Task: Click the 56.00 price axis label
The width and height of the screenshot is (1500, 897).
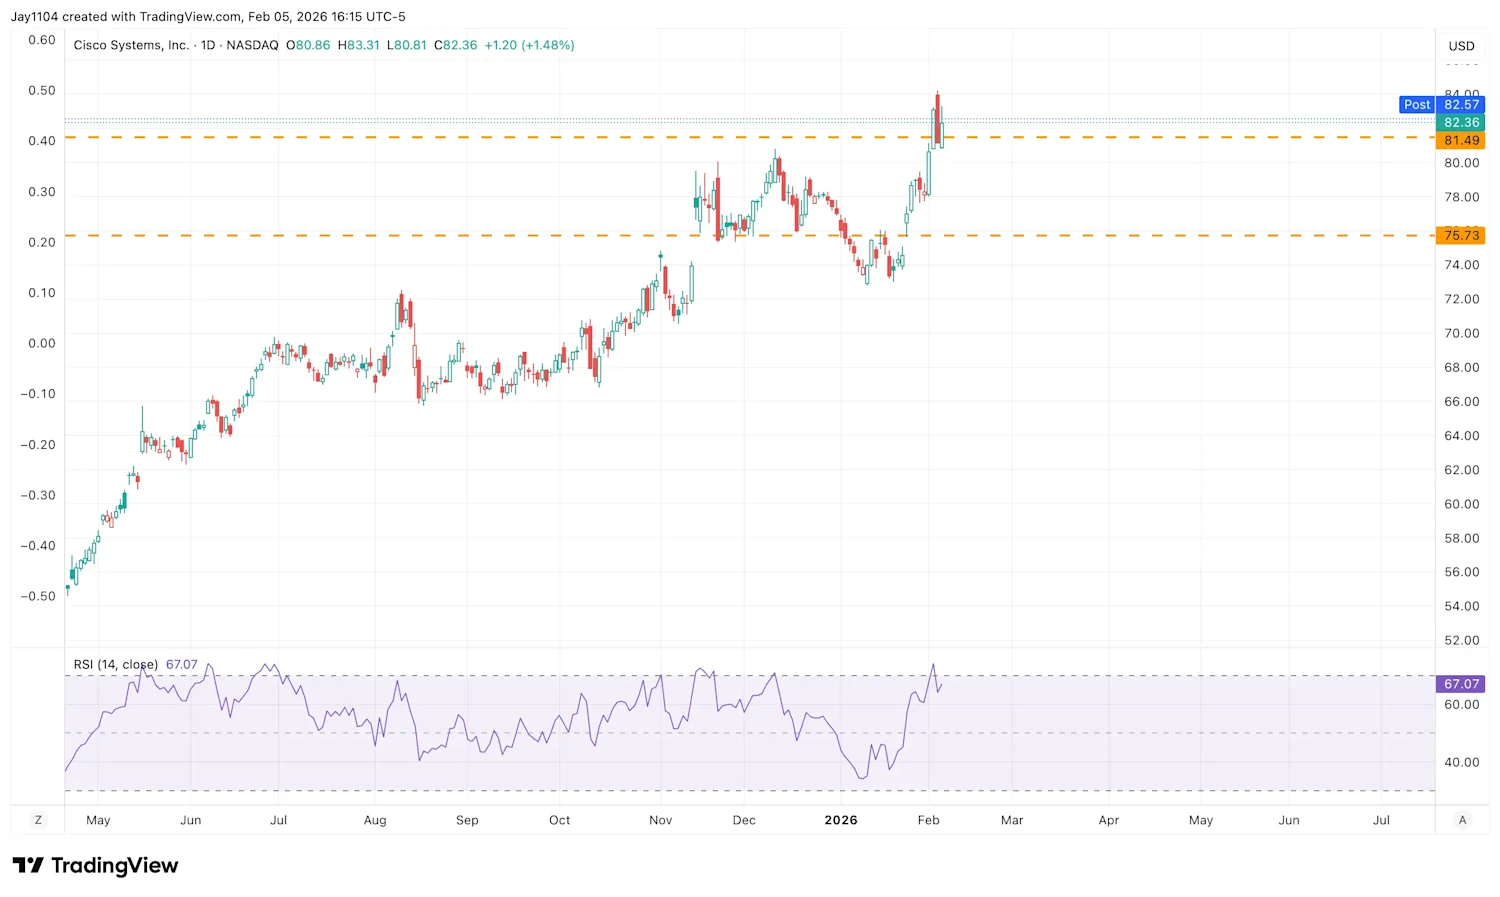Action: (1462, 572)
